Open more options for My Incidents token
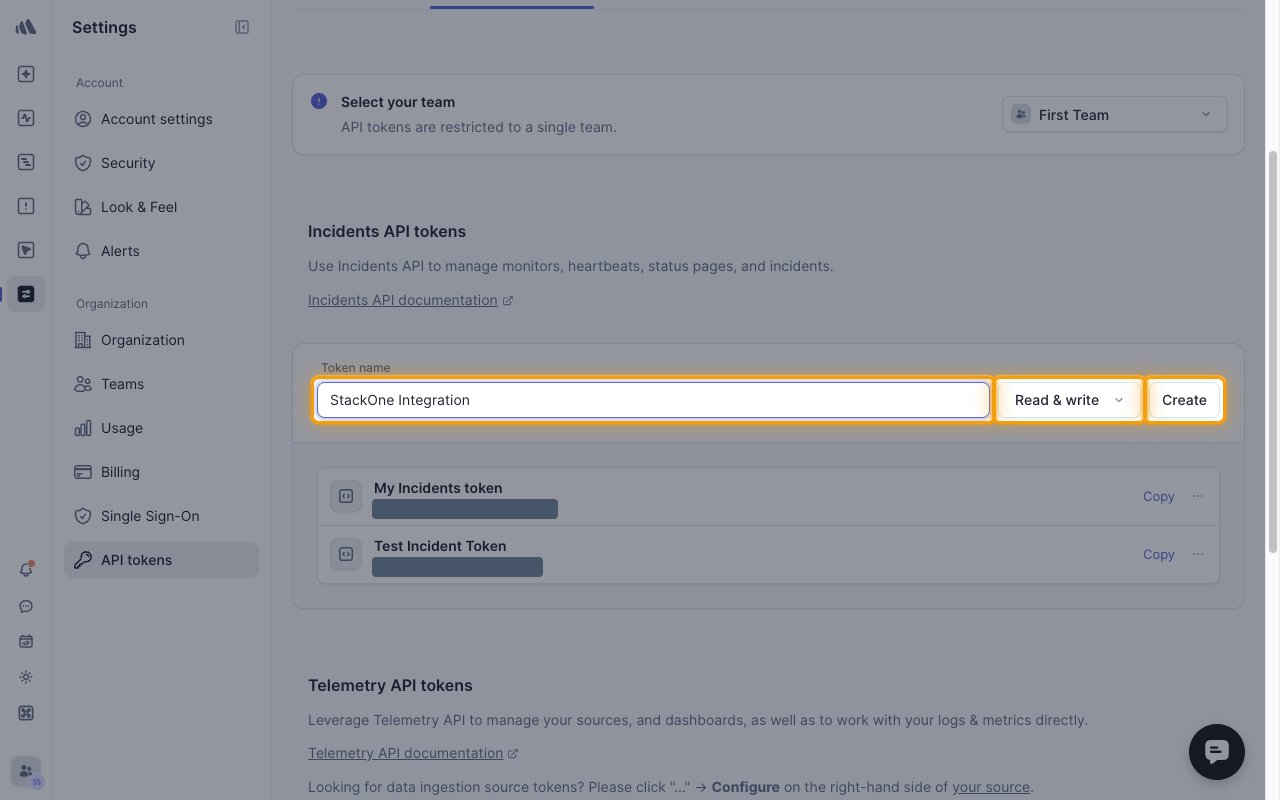The height and width of the screenshot is (800, 1280). click(x=1198, y=496)
